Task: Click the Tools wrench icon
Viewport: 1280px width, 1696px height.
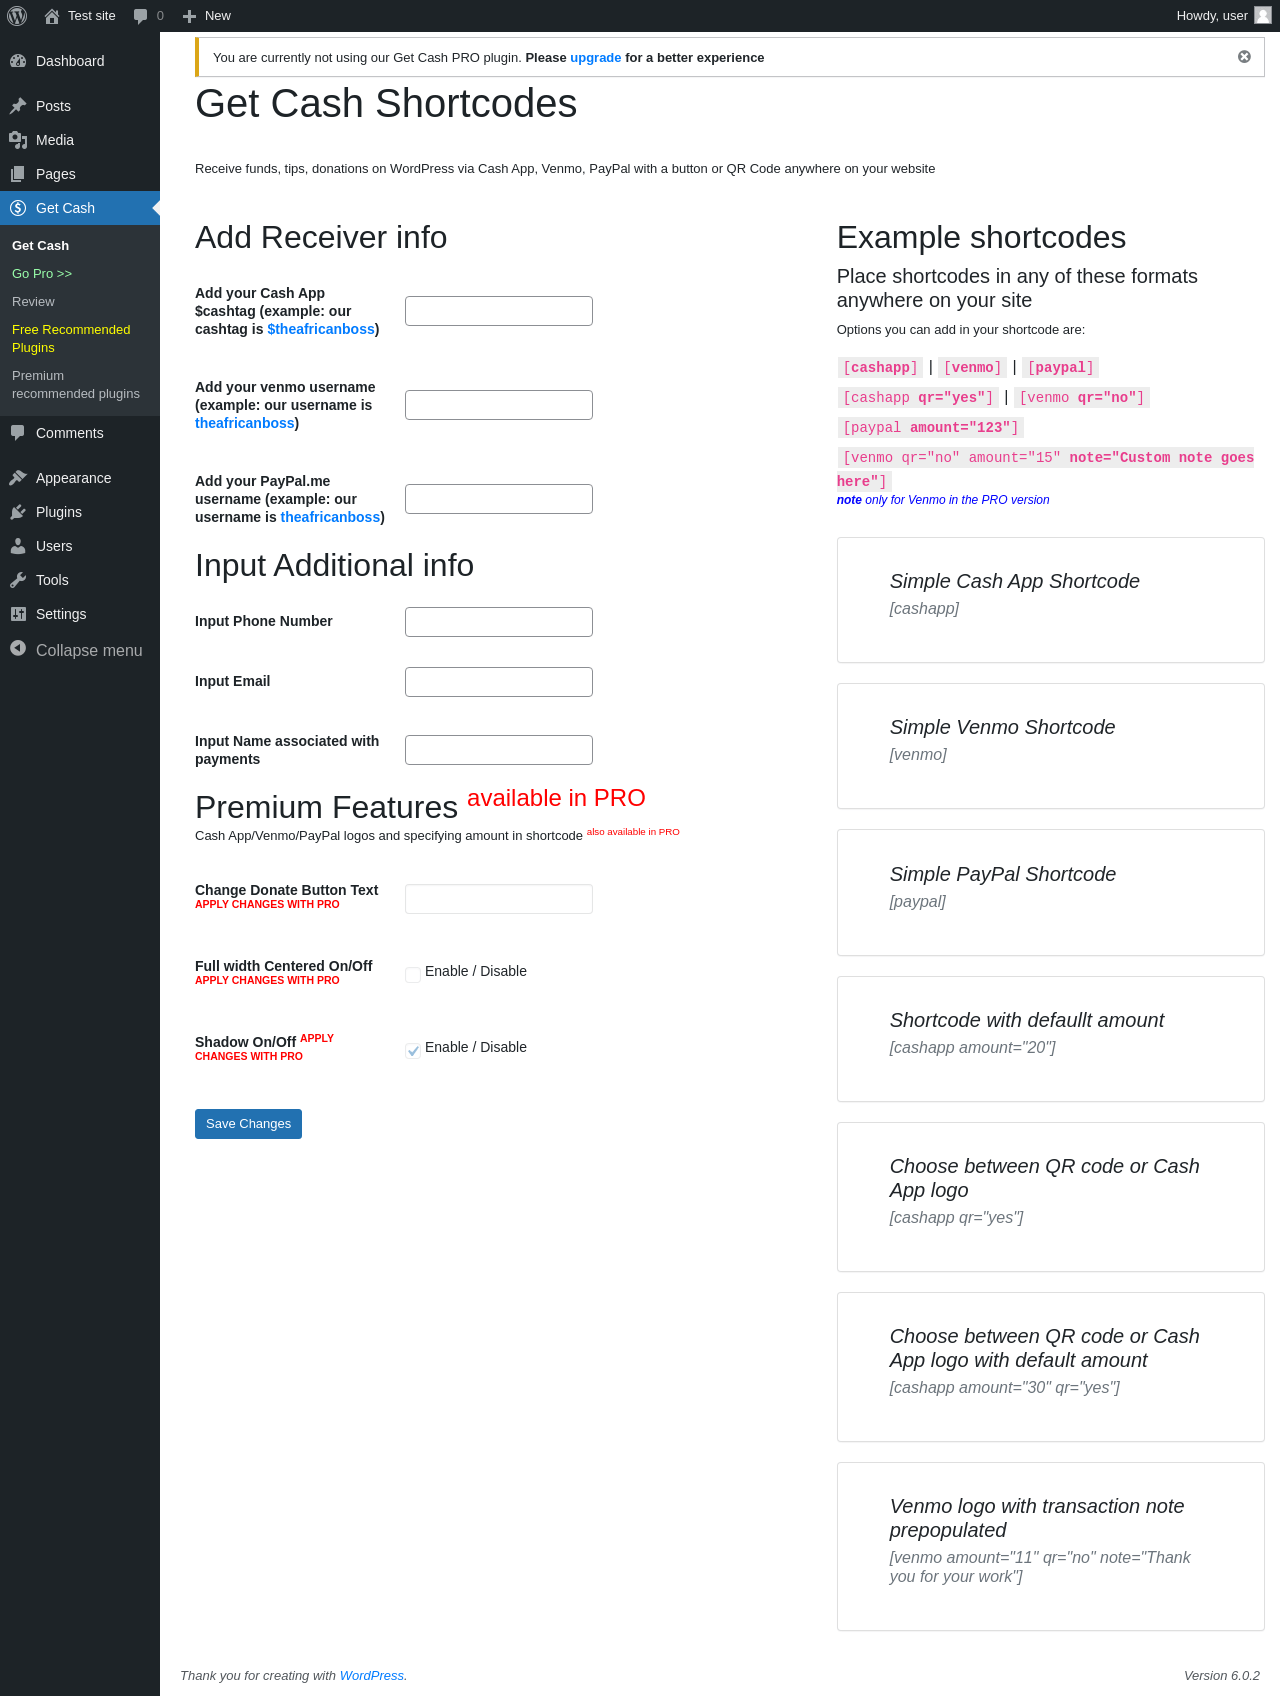Action: coord(18,580)
